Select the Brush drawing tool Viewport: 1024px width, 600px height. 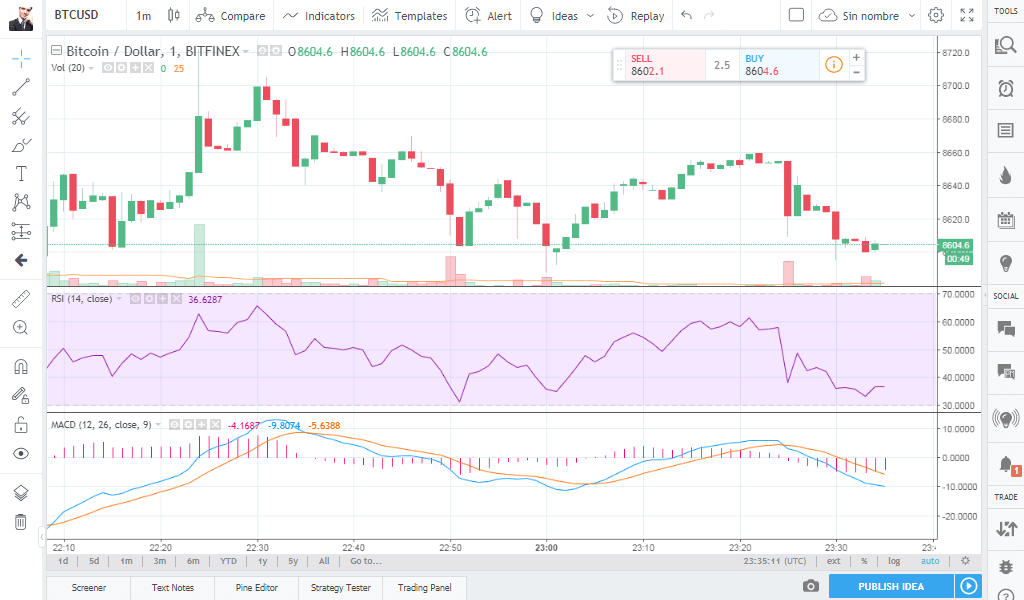tap(20, 146)
